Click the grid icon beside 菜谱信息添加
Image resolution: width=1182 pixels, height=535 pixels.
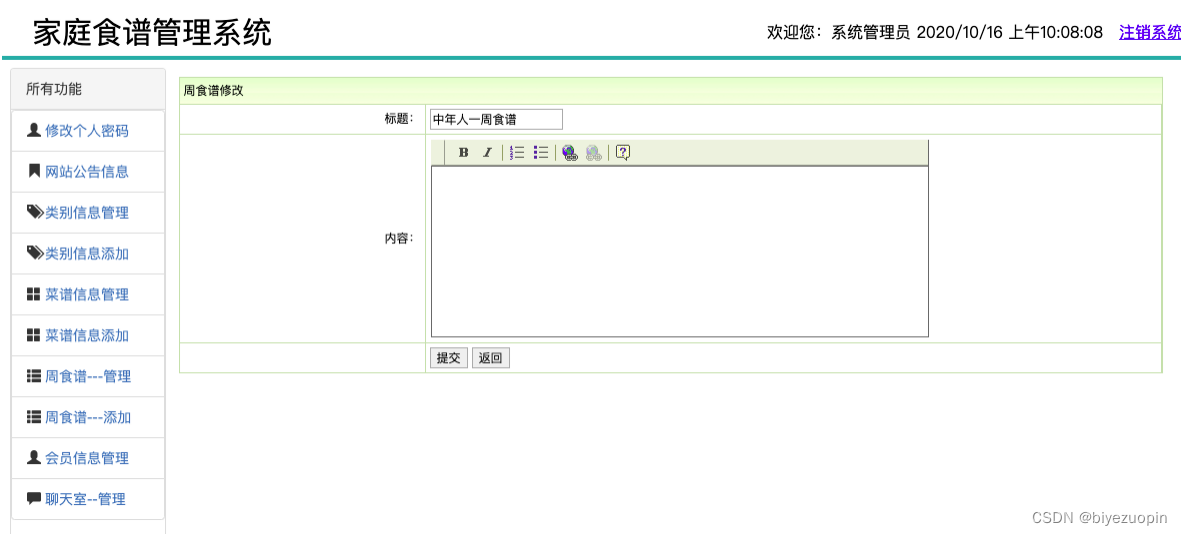click(x=33, y=335)
